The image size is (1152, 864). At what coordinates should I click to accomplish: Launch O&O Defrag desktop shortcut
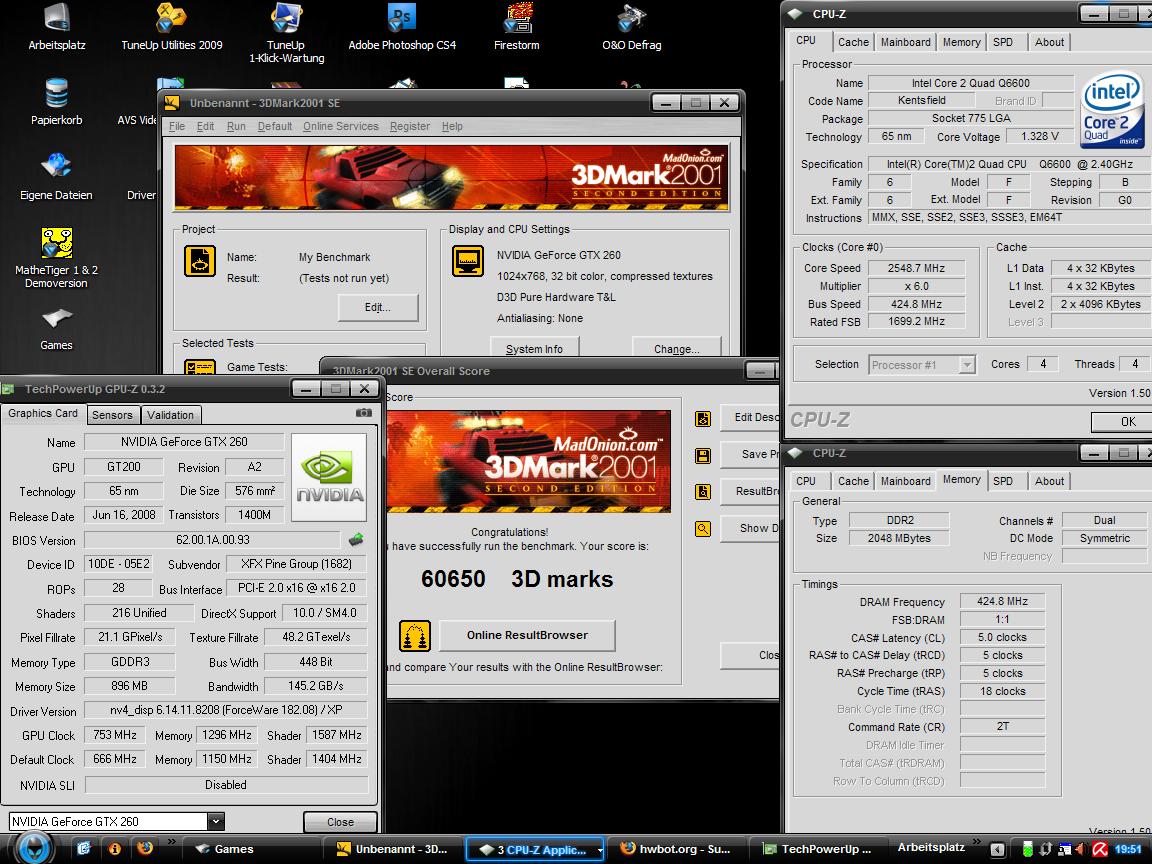tap(631, 26)
